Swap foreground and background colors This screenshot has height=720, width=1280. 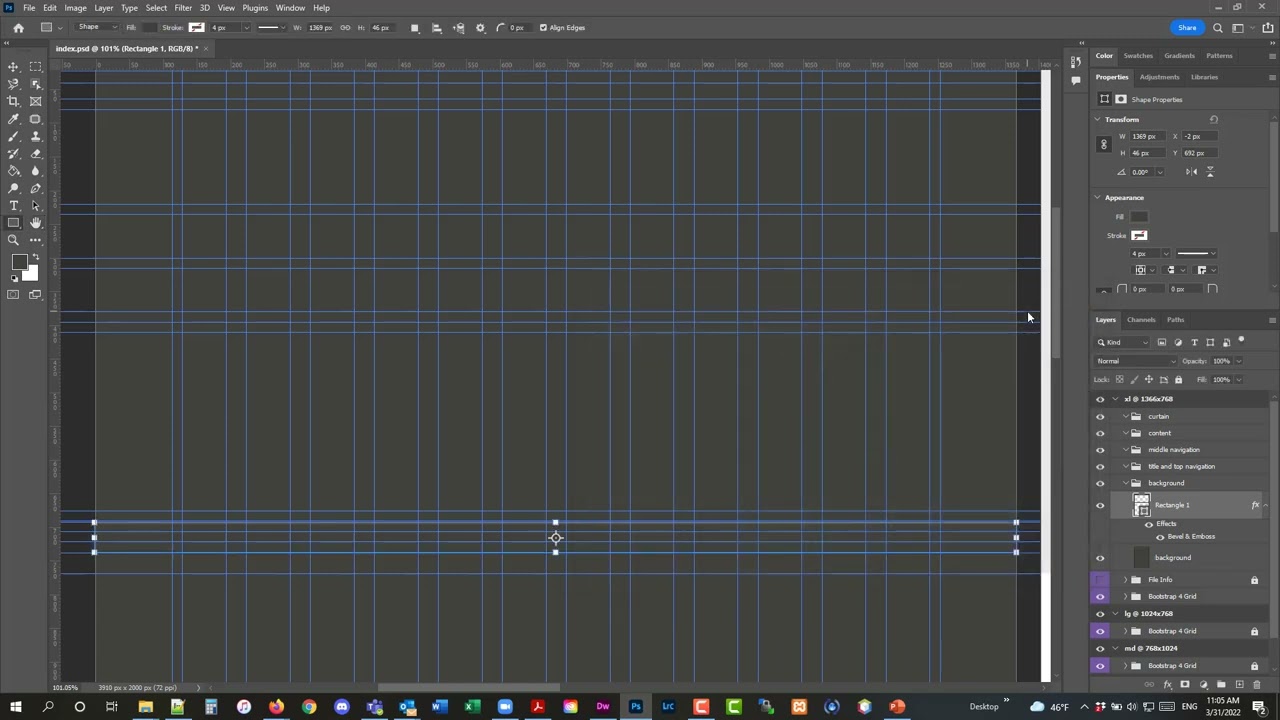[x=35, y=258]
